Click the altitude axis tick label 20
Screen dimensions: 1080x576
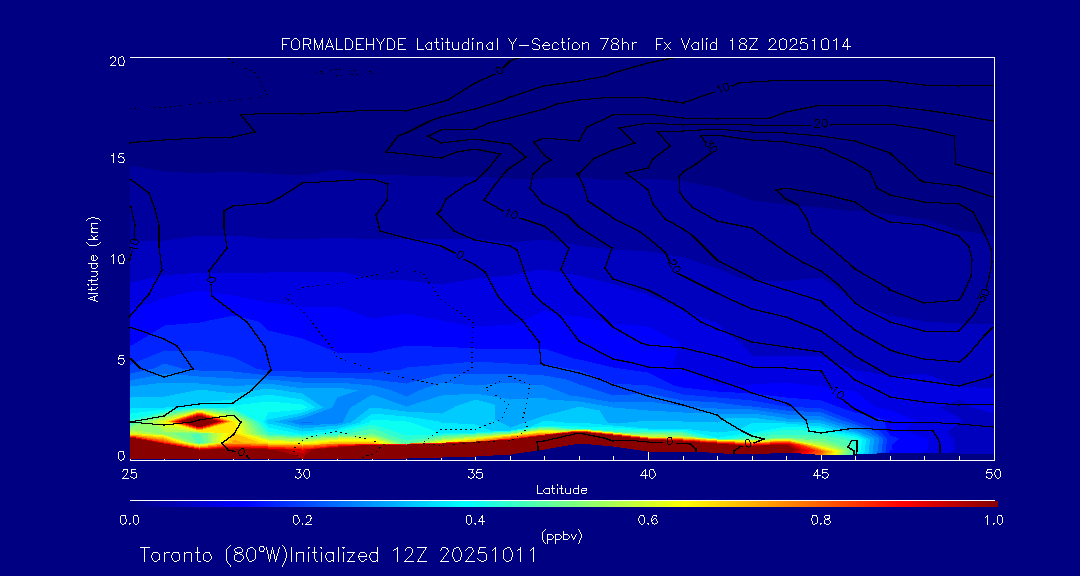click(116, 60)
